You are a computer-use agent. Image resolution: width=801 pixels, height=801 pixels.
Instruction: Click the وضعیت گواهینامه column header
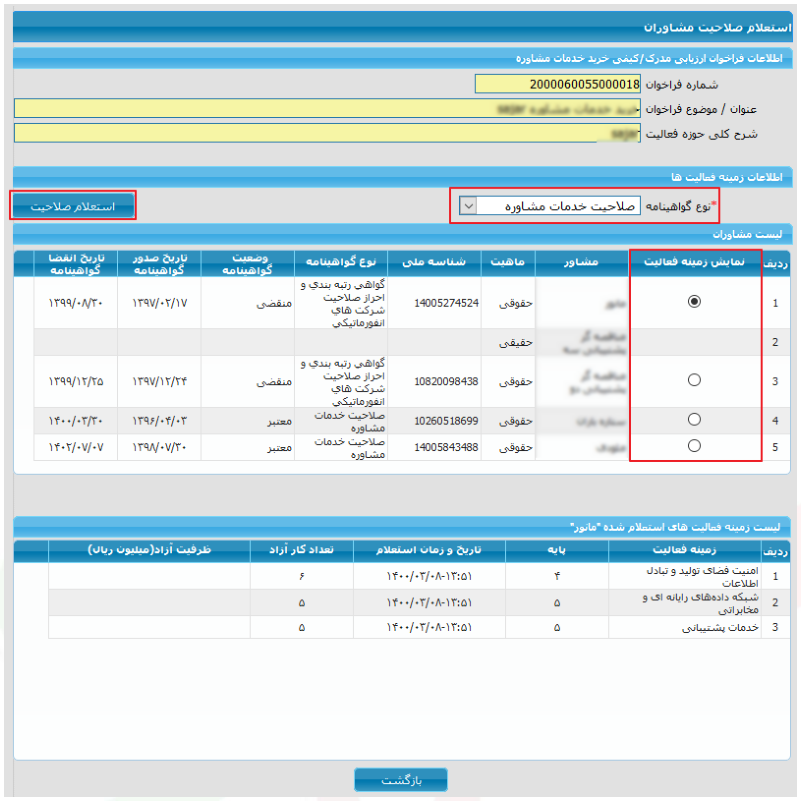[248, 264]
